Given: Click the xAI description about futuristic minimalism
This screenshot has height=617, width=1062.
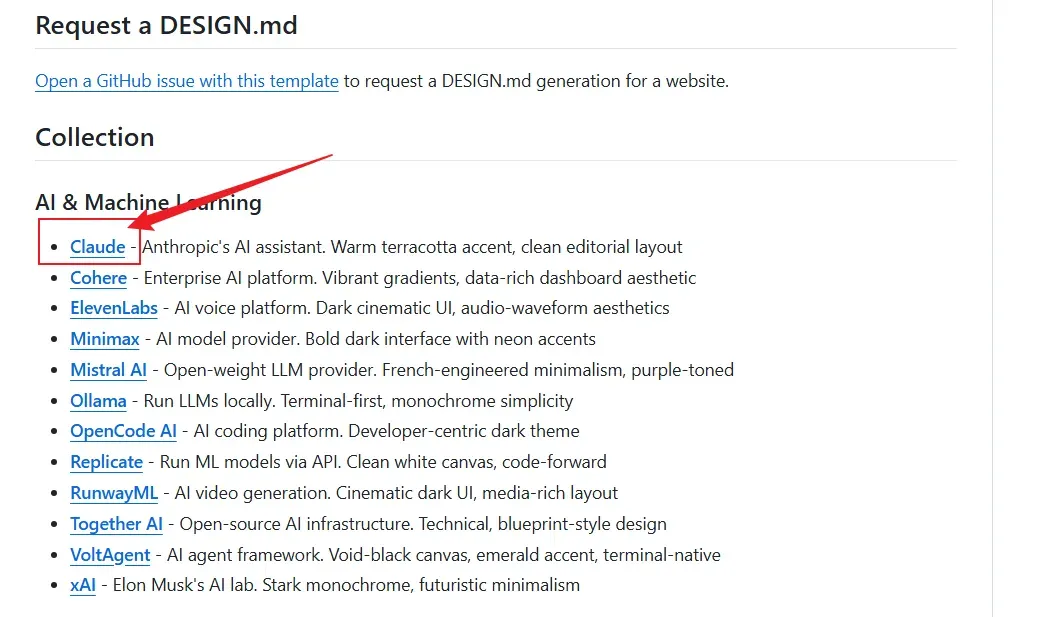Looking at the screenshot, I should click(x=346, y=585).
